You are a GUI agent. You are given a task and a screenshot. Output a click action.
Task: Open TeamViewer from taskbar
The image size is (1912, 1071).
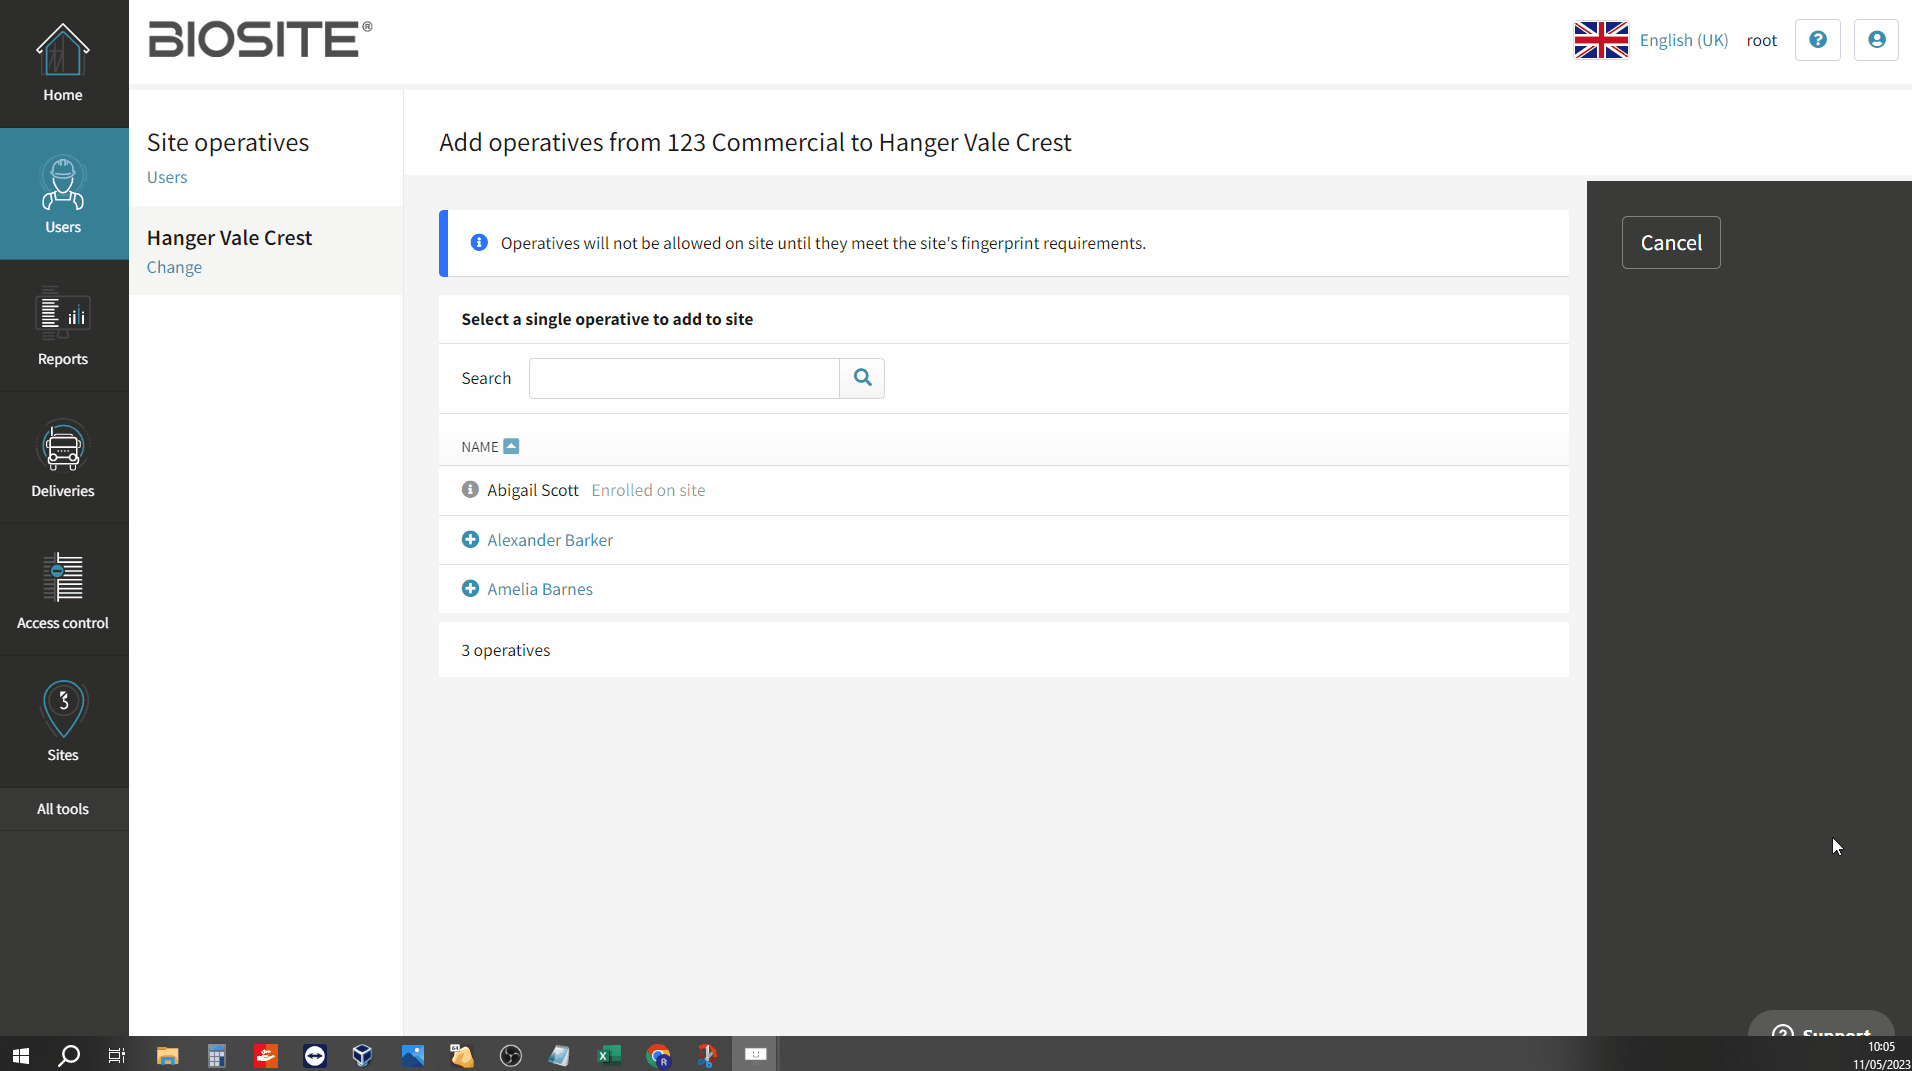pyautogui.click(x=315, y=1055)
